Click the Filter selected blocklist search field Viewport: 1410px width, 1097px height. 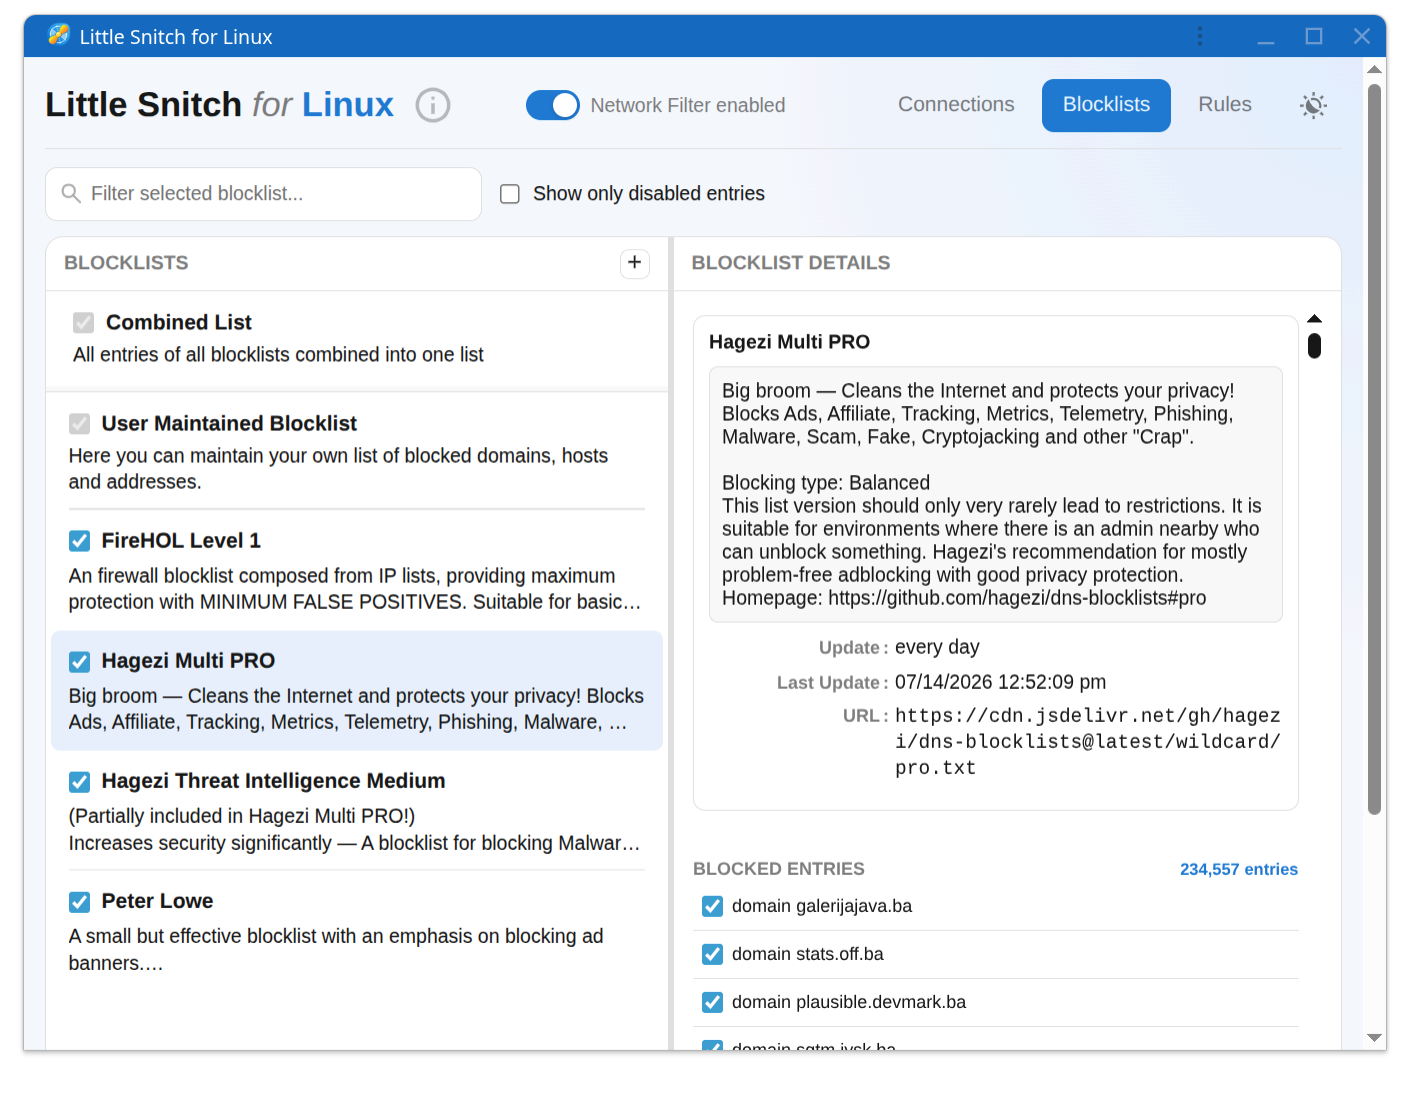pos(263,194)
